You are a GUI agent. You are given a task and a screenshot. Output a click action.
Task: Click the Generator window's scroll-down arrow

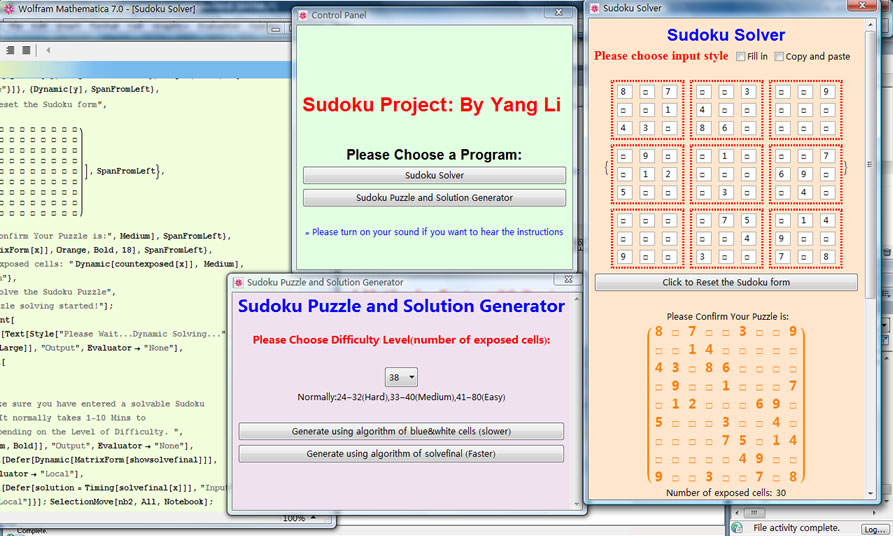coord(576,504)
